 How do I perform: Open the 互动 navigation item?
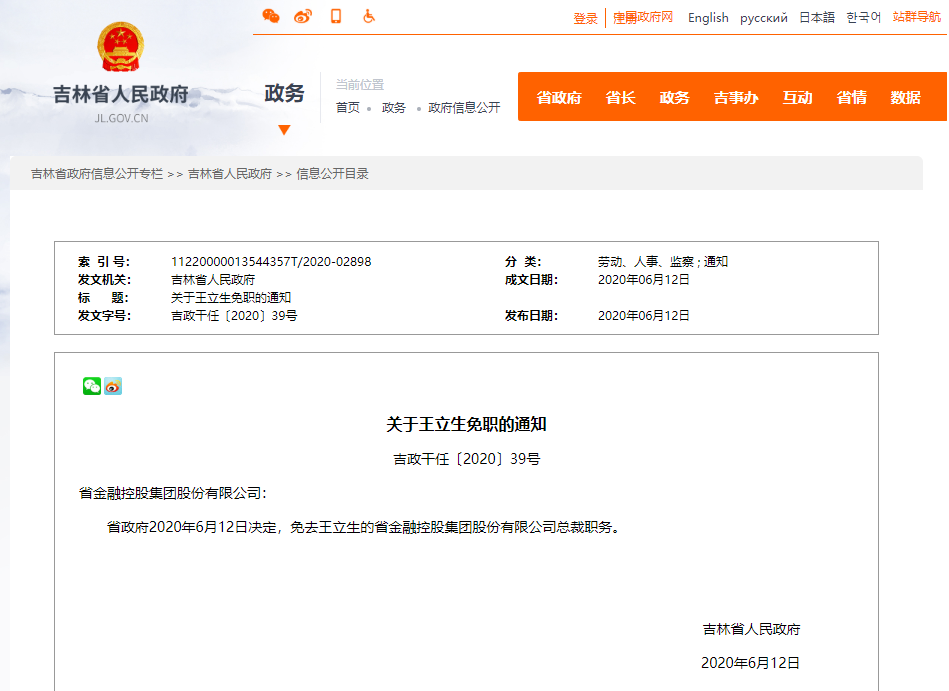pos(797,97)
